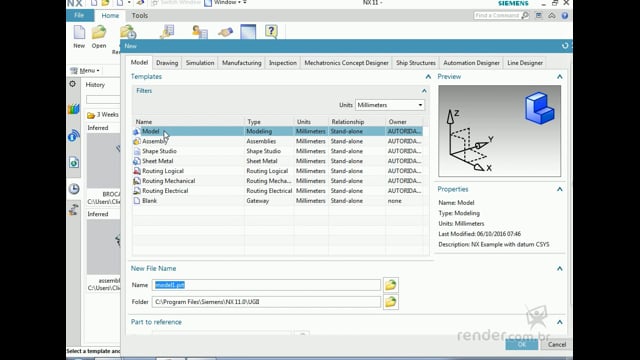Click the Routing Electrical template icon
The image size is (640, 360).
click(x=137, y=191)
